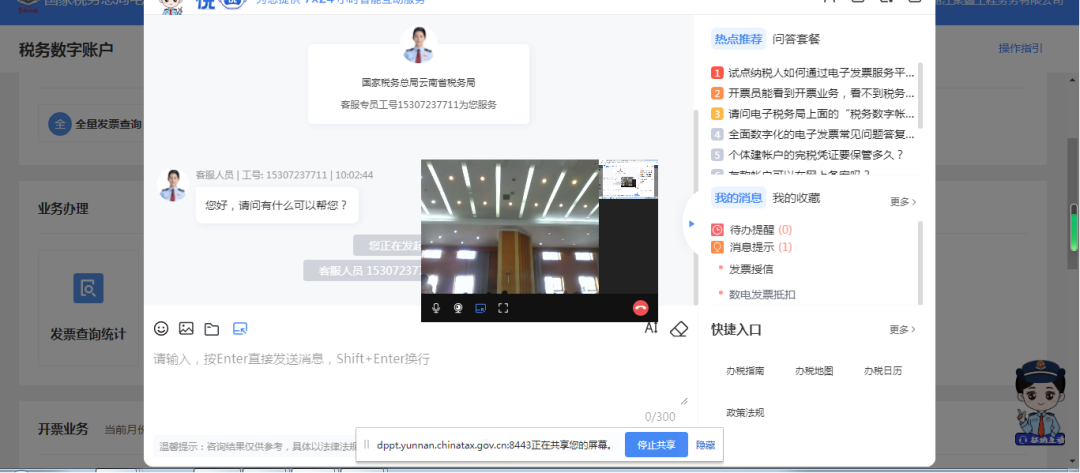Open hot question 4 全面数字化的电子发票
Image resolution: width=1080 pixels, height=473 pixels.
(x=813, y=134)
